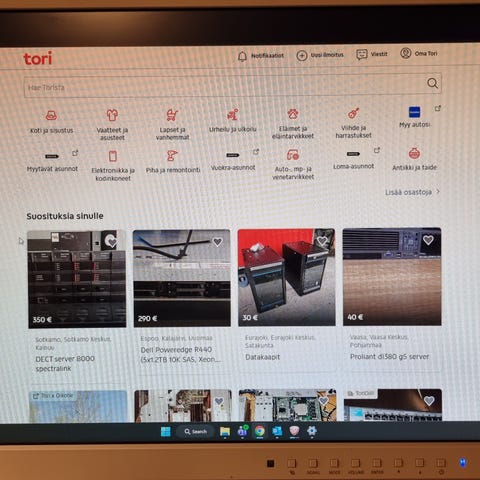Viewport: 480px width, 480px height.
Task: Open Settings gear in taskbar
Action: tap(312, 431)
